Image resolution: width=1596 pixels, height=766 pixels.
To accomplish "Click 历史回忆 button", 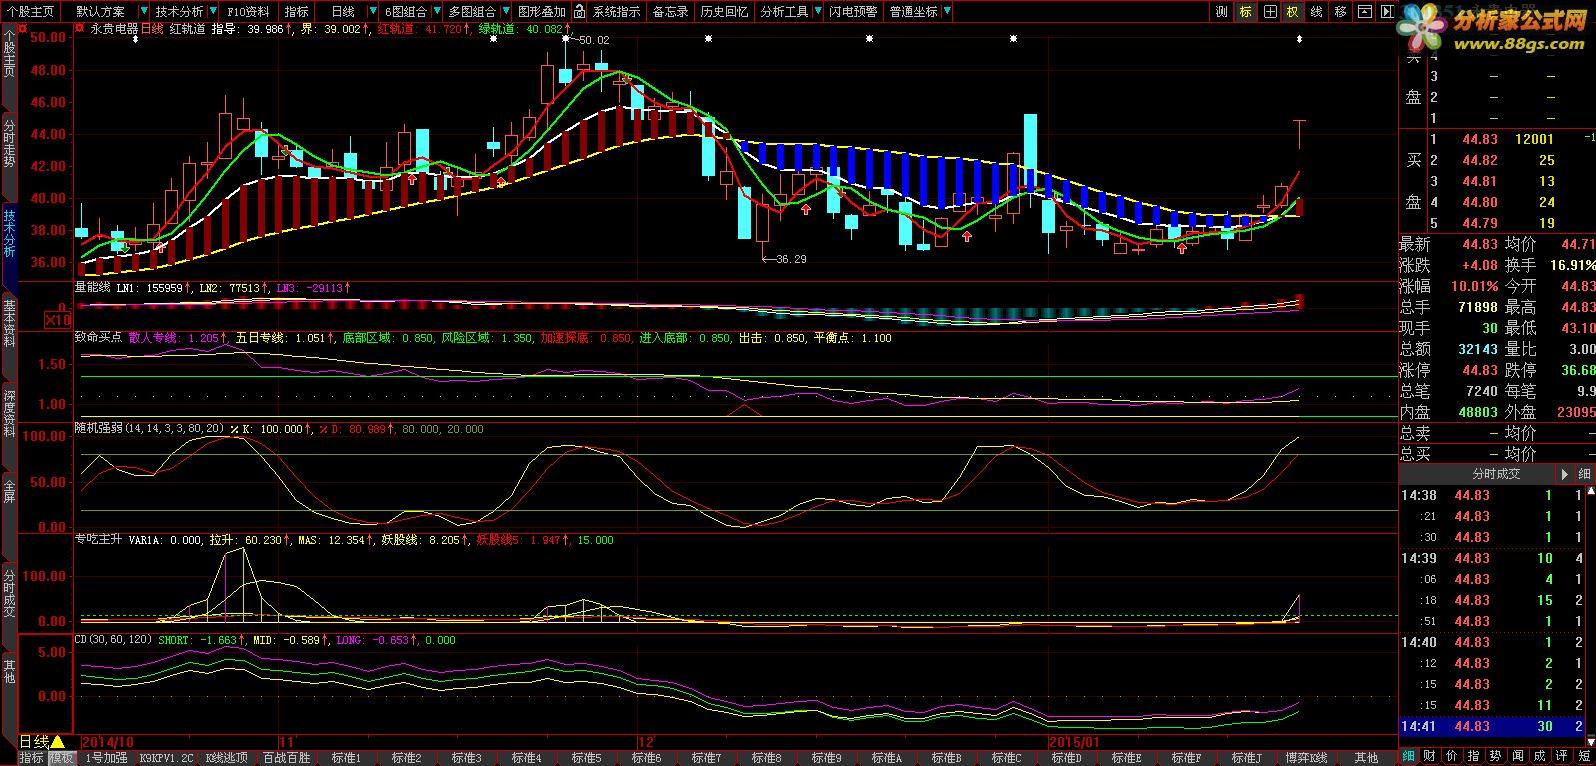I will (724, 12).
